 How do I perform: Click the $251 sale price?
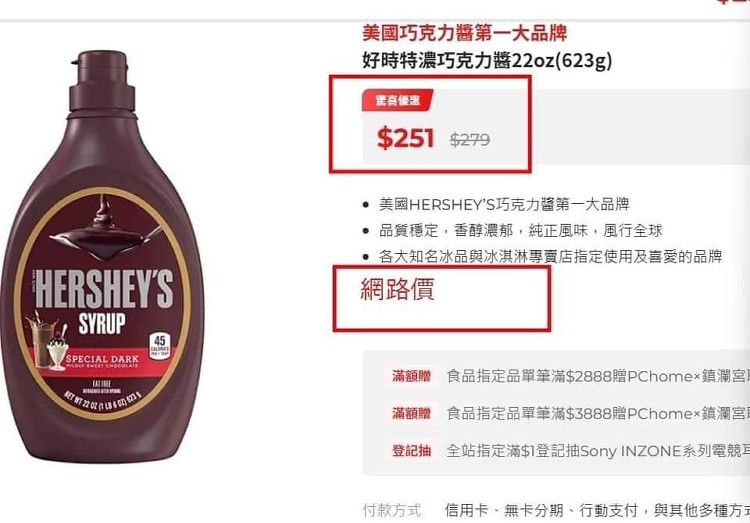[x=405, y=138]
